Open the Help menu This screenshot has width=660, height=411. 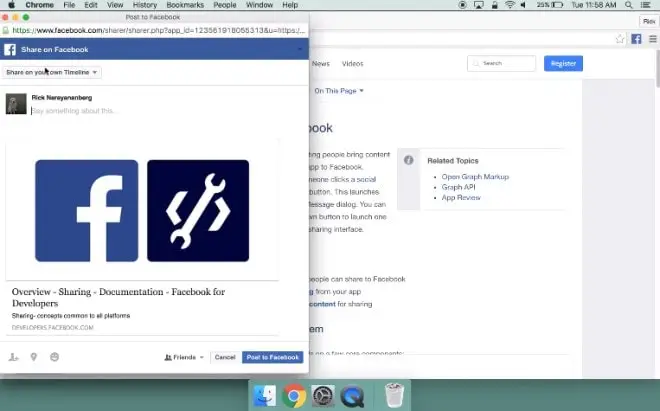[290, 5]
